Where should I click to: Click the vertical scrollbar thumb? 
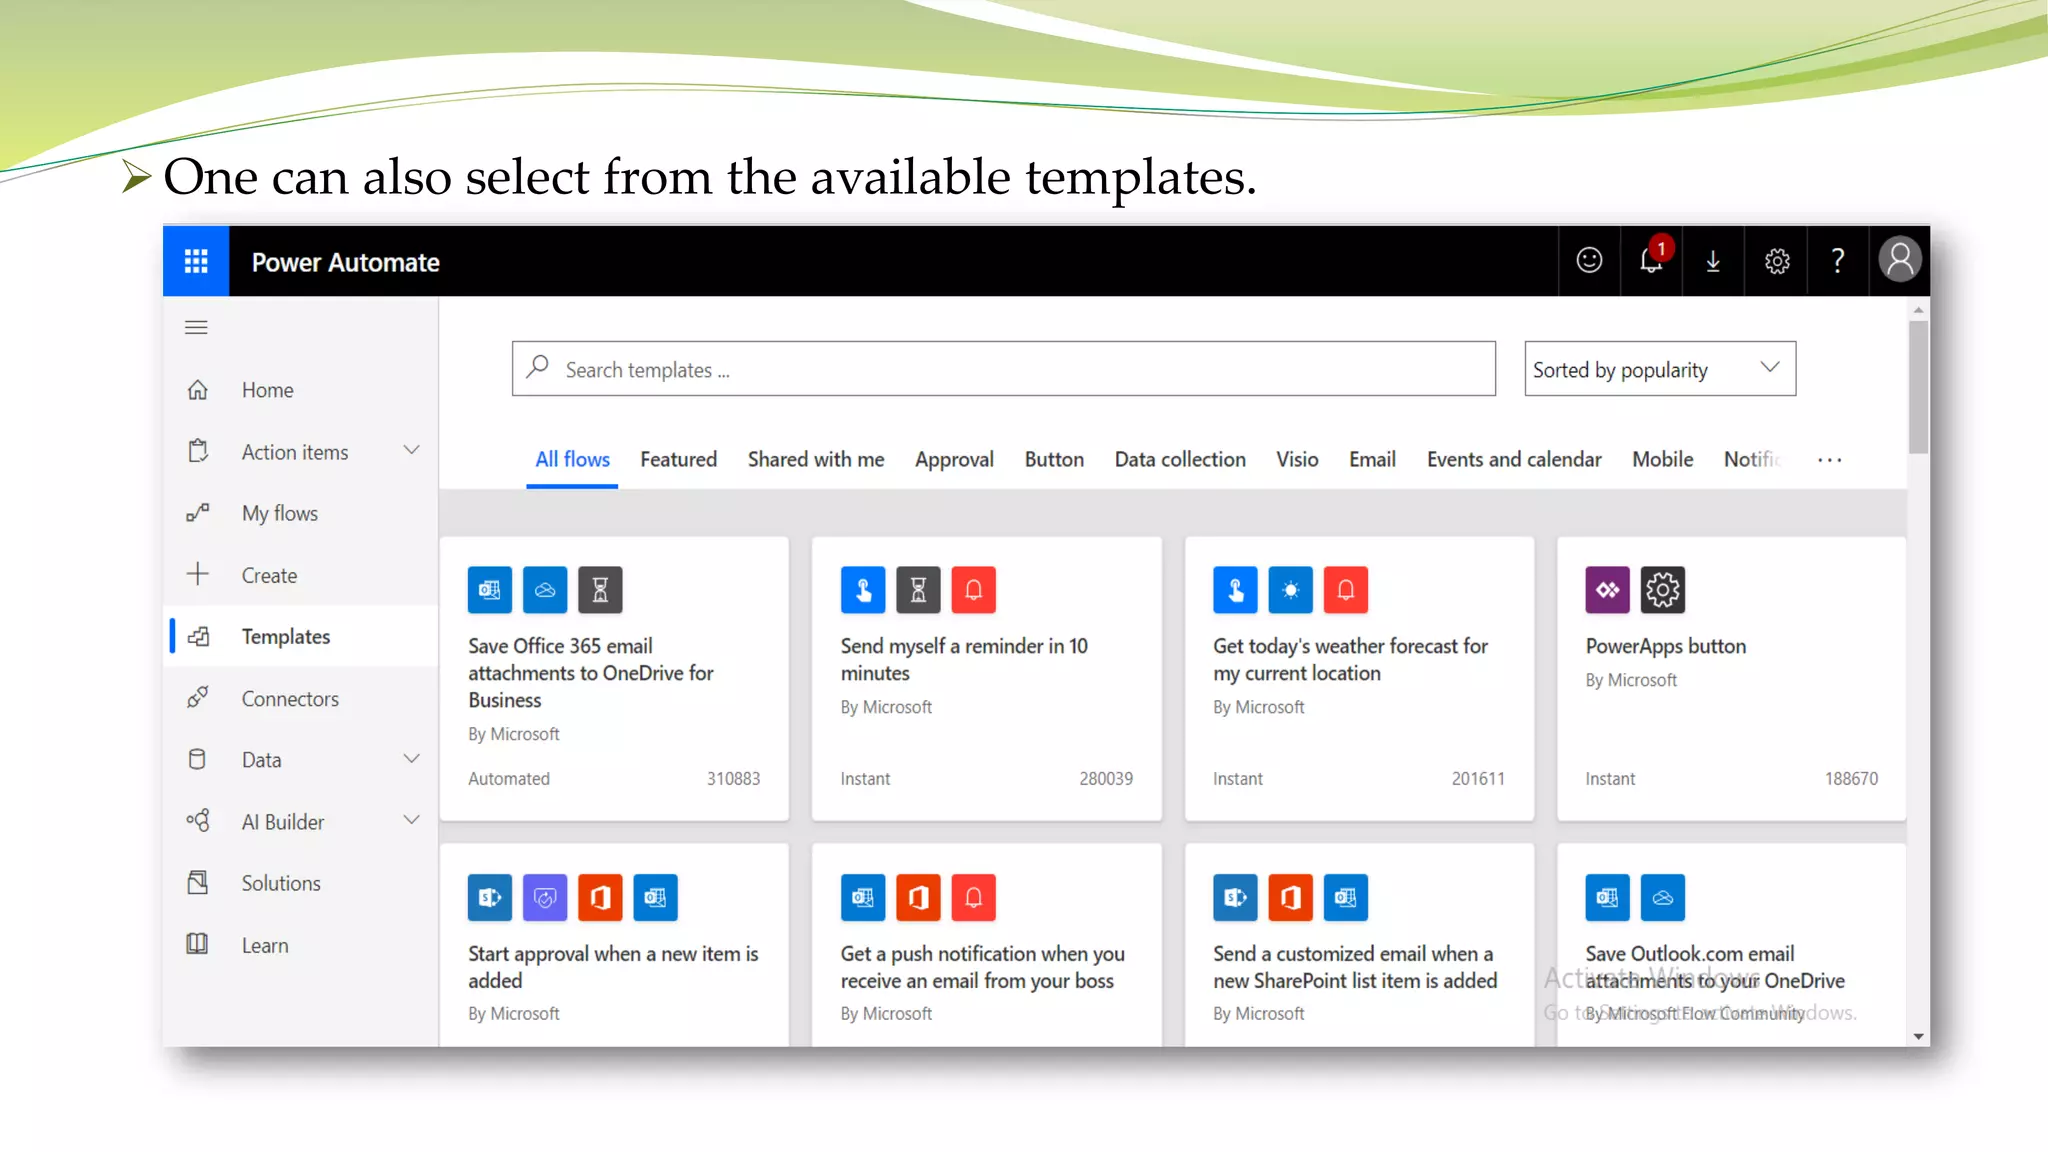click(x=1918, y=386)
